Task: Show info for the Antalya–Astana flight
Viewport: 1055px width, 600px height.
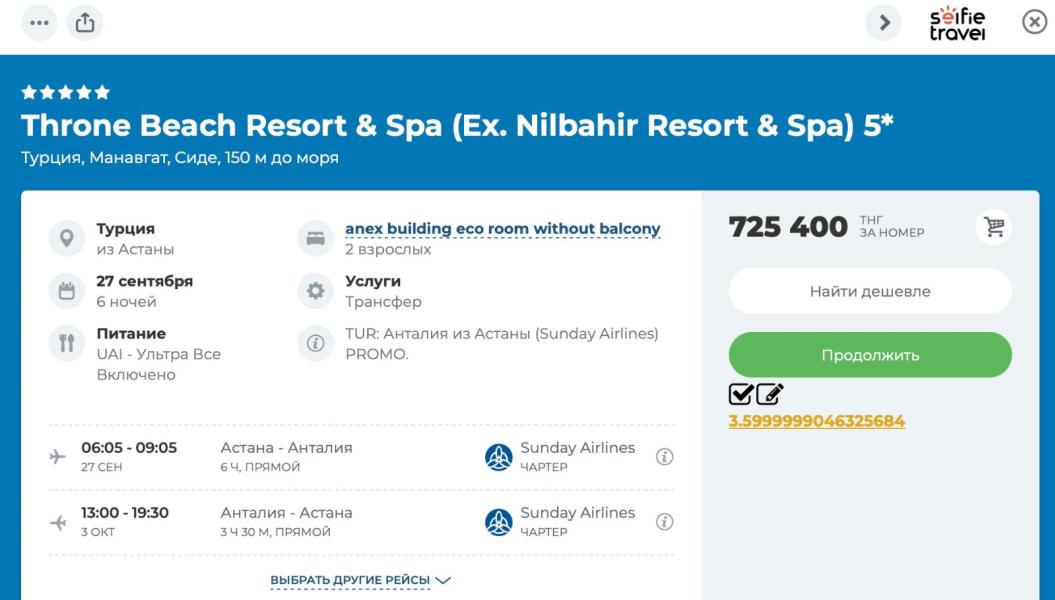Action: (x=664, y=522)
